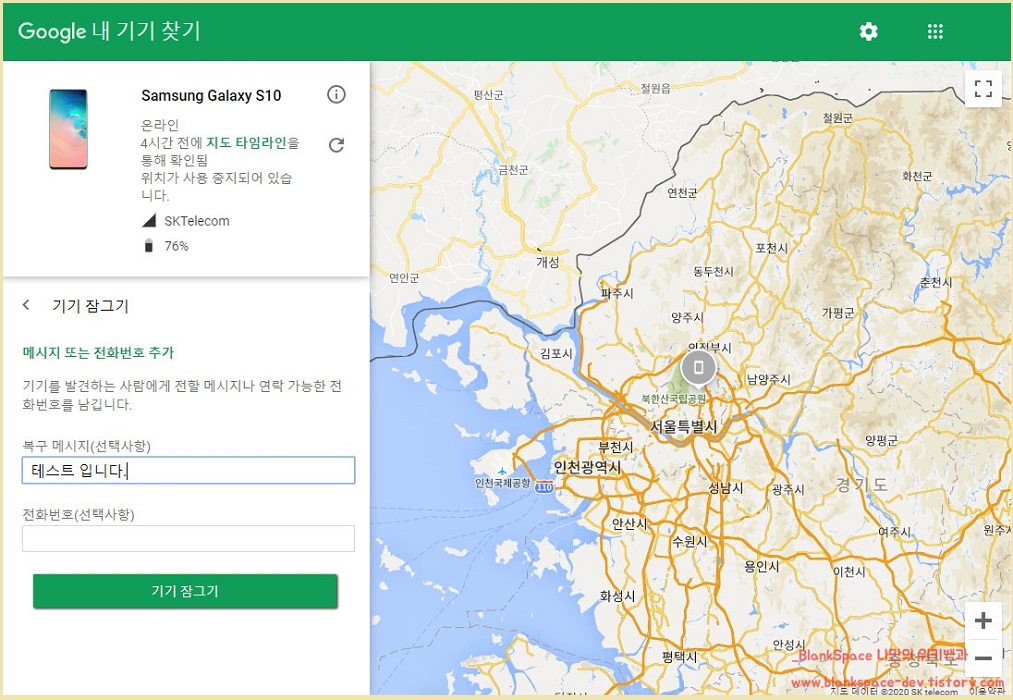Click the 개성 label on map
The height and width of the screenshot is (700, 1013).
pyautogui.click(x=548, y=262)
